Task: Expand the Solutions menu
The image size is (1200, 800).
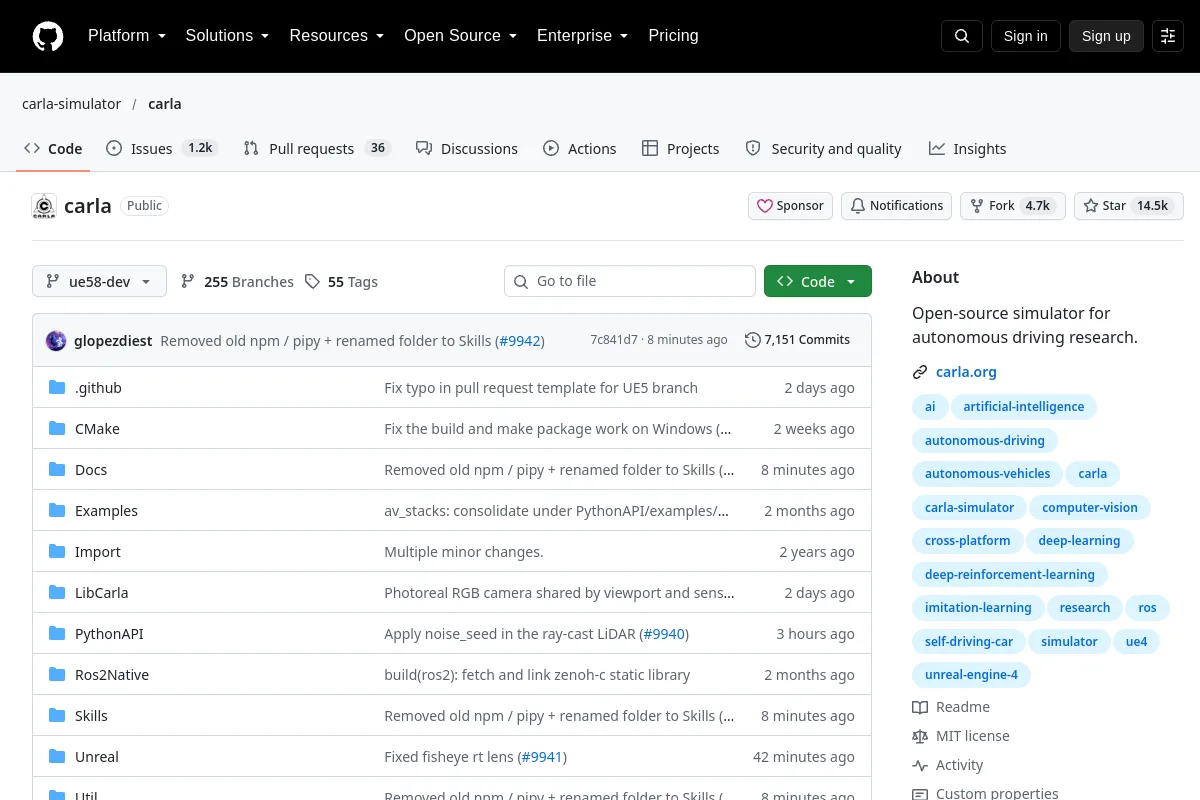Action: click(227, 36)
